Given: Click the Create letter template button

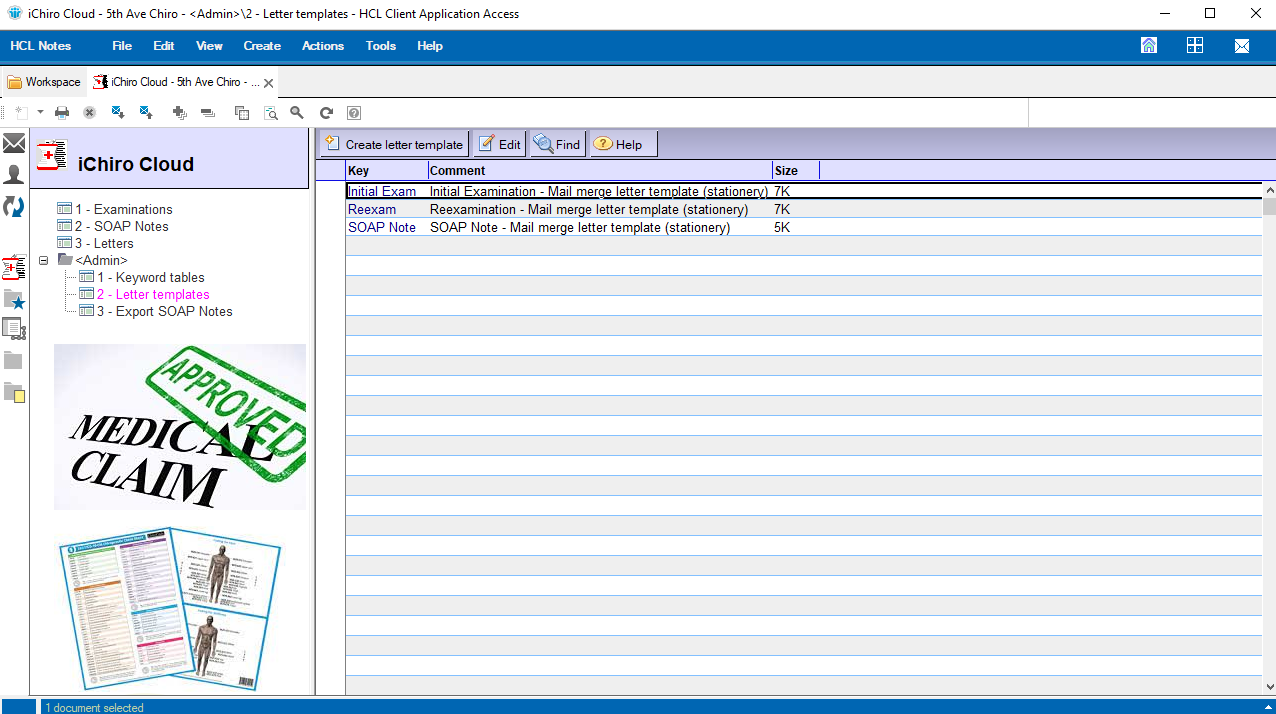Looking at the screenshot, I should click(394, 145).
